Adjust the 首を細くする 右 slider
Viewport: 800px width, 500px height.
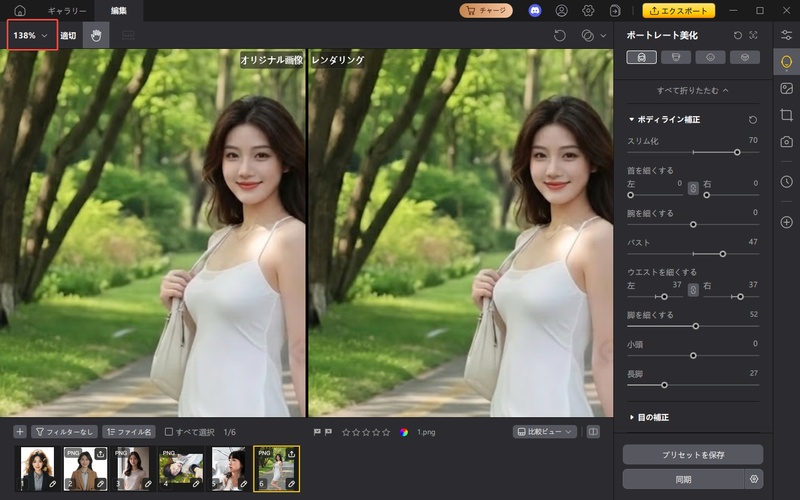707,195
